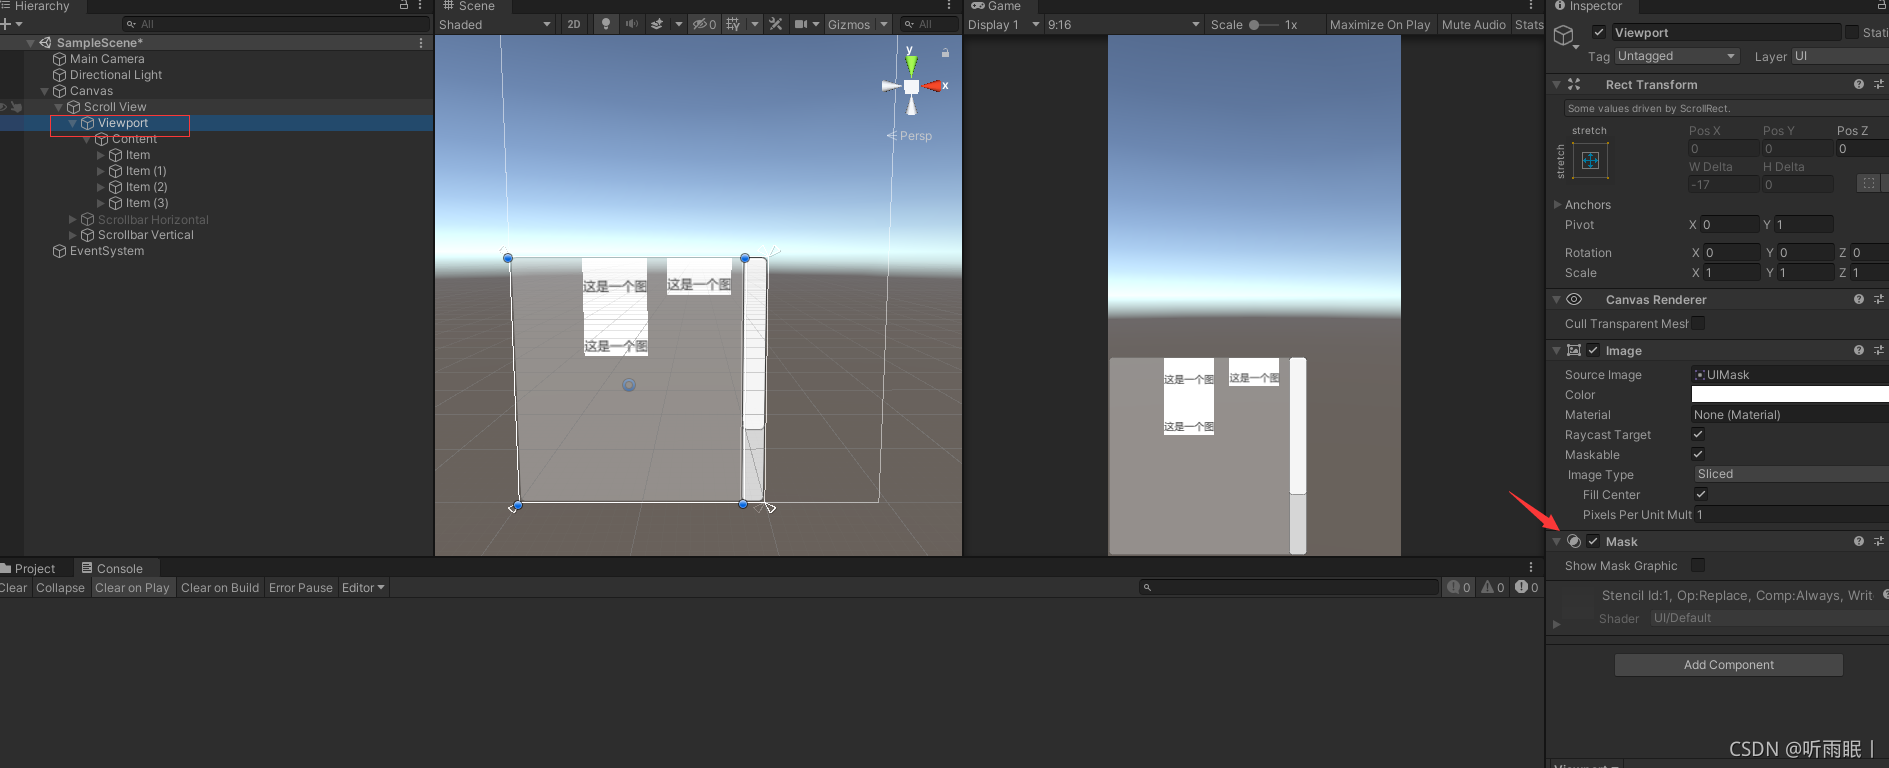Click the Image Color swatch

(x=1789, y=395)
